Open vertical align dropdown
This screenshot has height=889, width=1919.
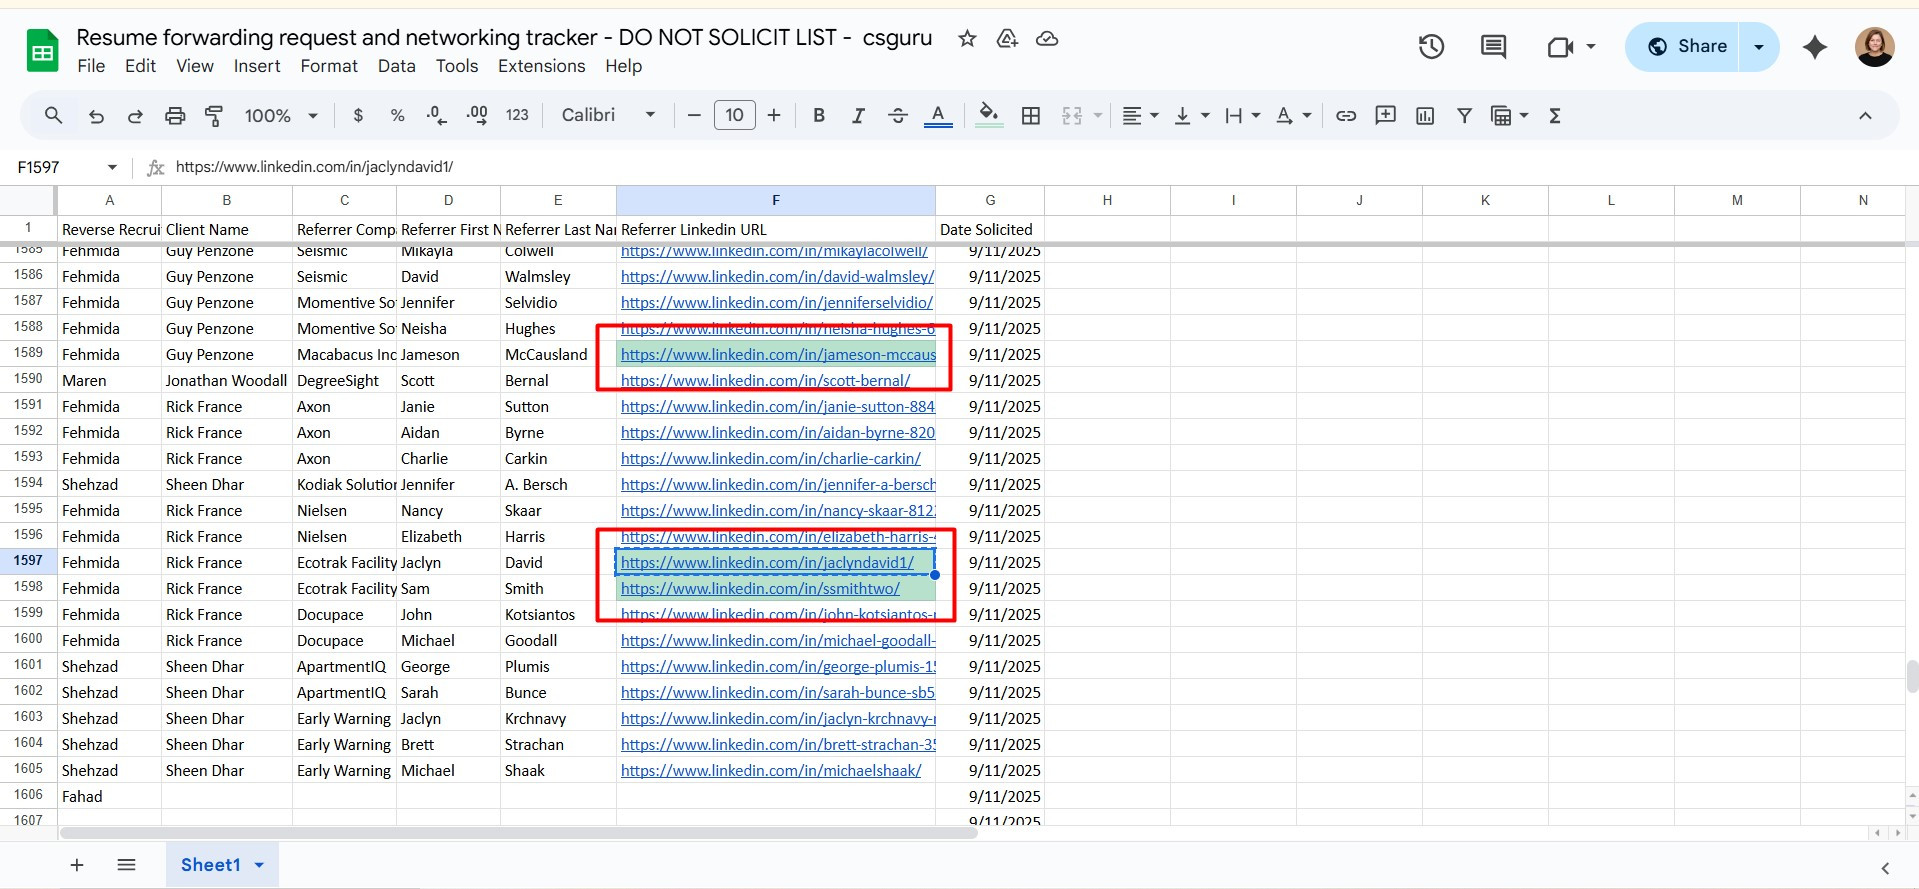[x=1191, y=115]
